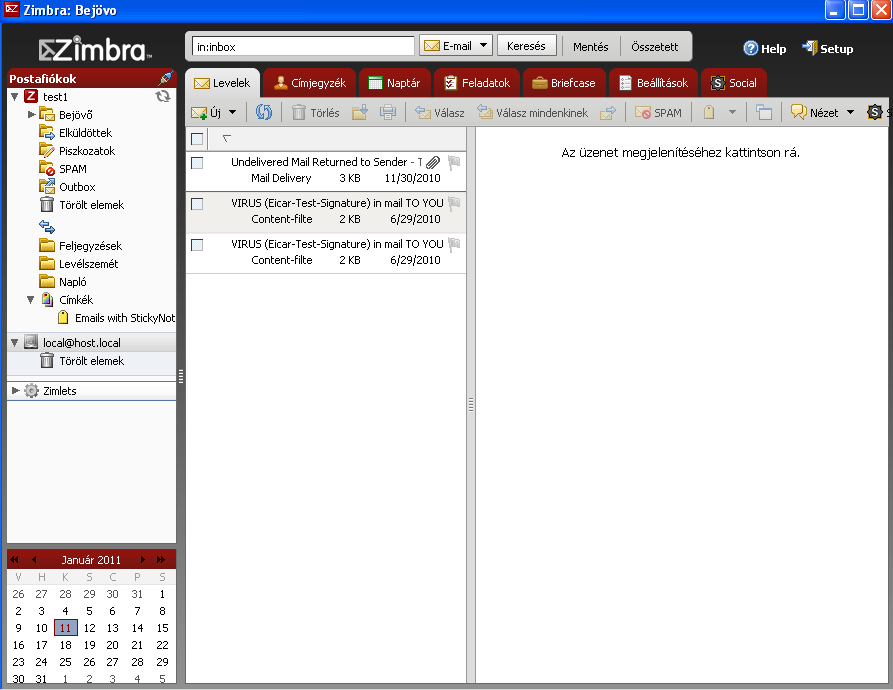Image resolution: width=893 pixels, height=690 pixels.
Task: Flag the first VIRUS message
Action: (x=454, y=203)
